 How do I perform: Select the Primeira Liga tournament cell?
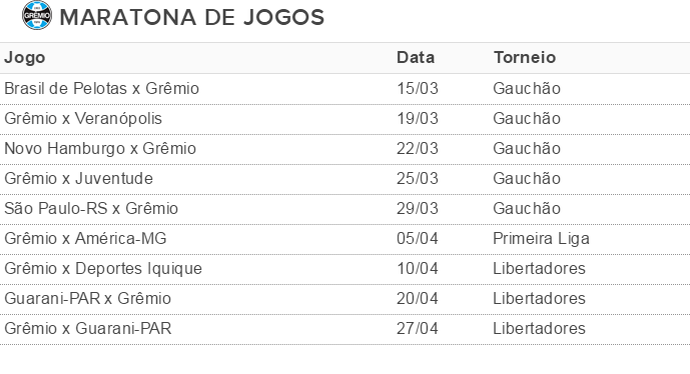[x=541, y=238]
